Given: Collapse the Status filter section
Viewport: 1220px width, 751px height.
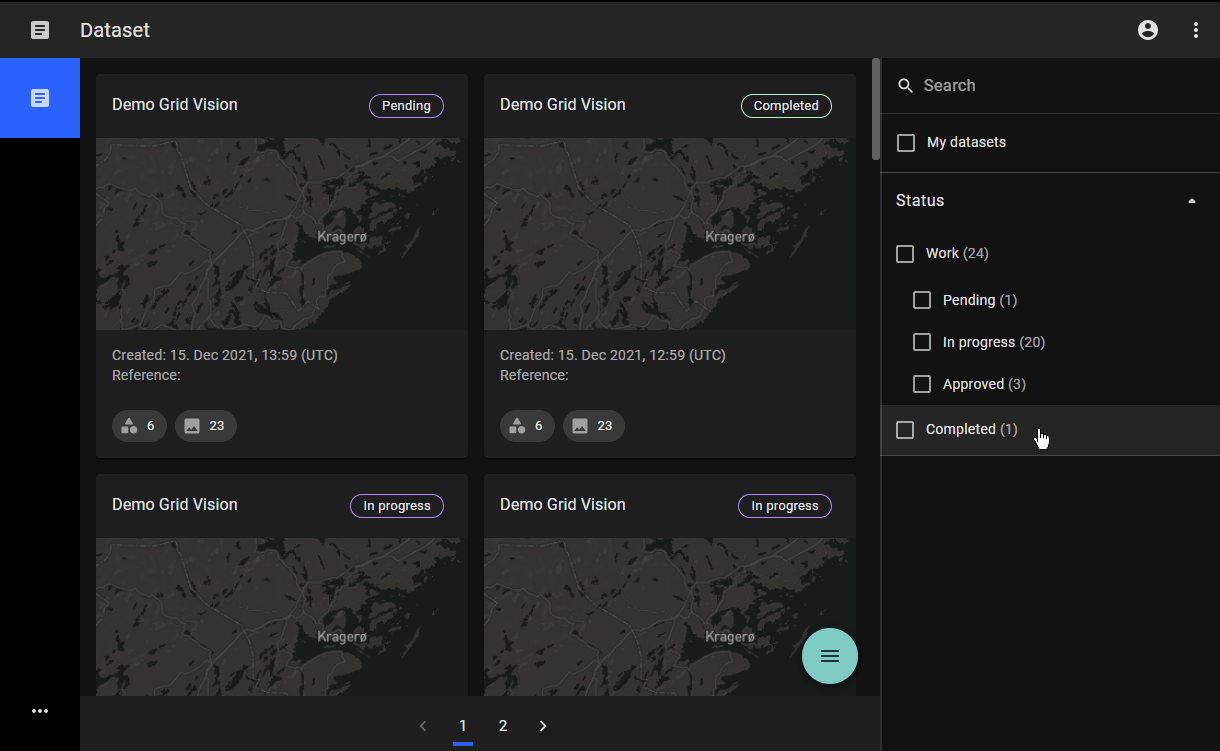Looking at the screenshot, I should (x=1191, y=201).
